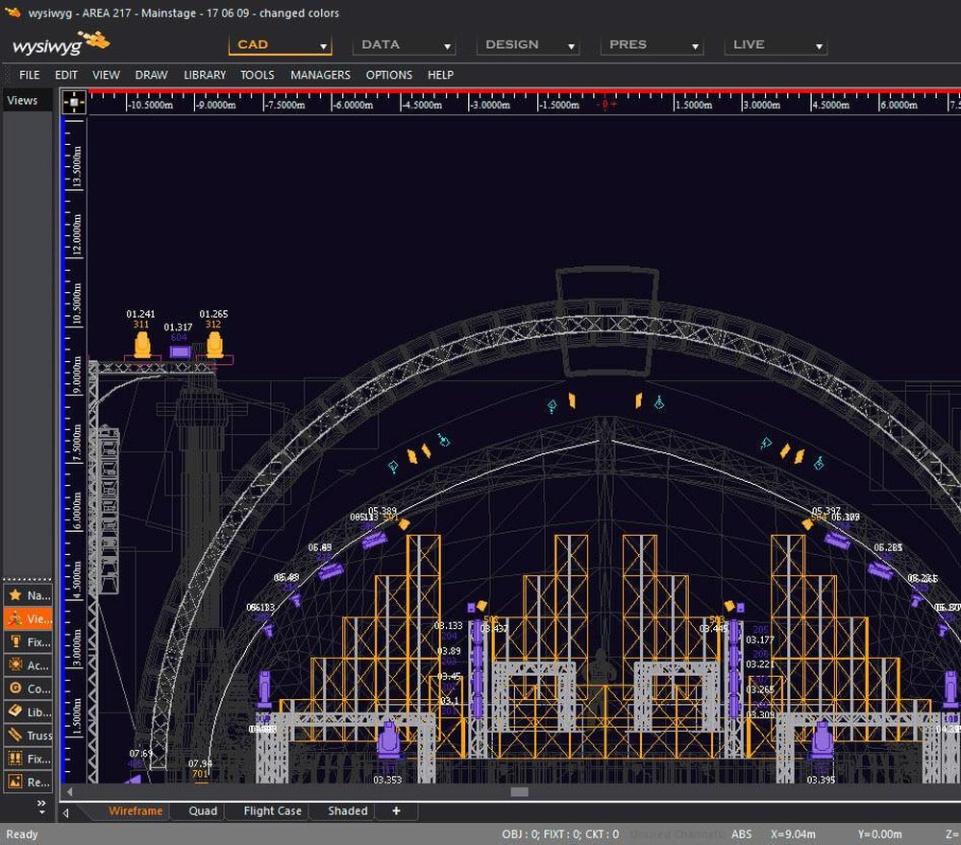Add a new view tab with plus
Image resolution: width=961 pixels, height=845 pixels.
tap(396, 811)
